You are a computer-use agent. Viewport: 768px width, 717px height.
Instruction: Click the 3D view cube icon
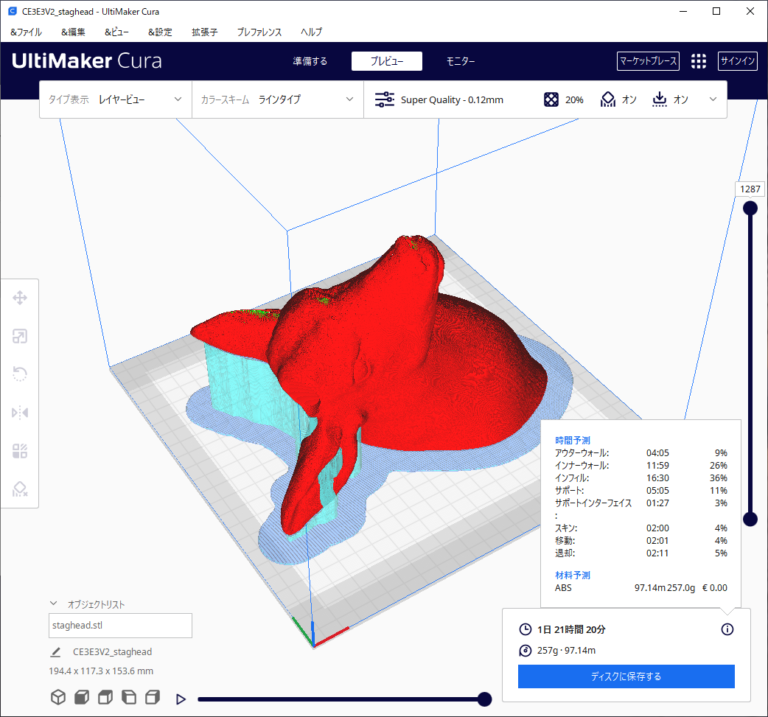tap(59, 697)
